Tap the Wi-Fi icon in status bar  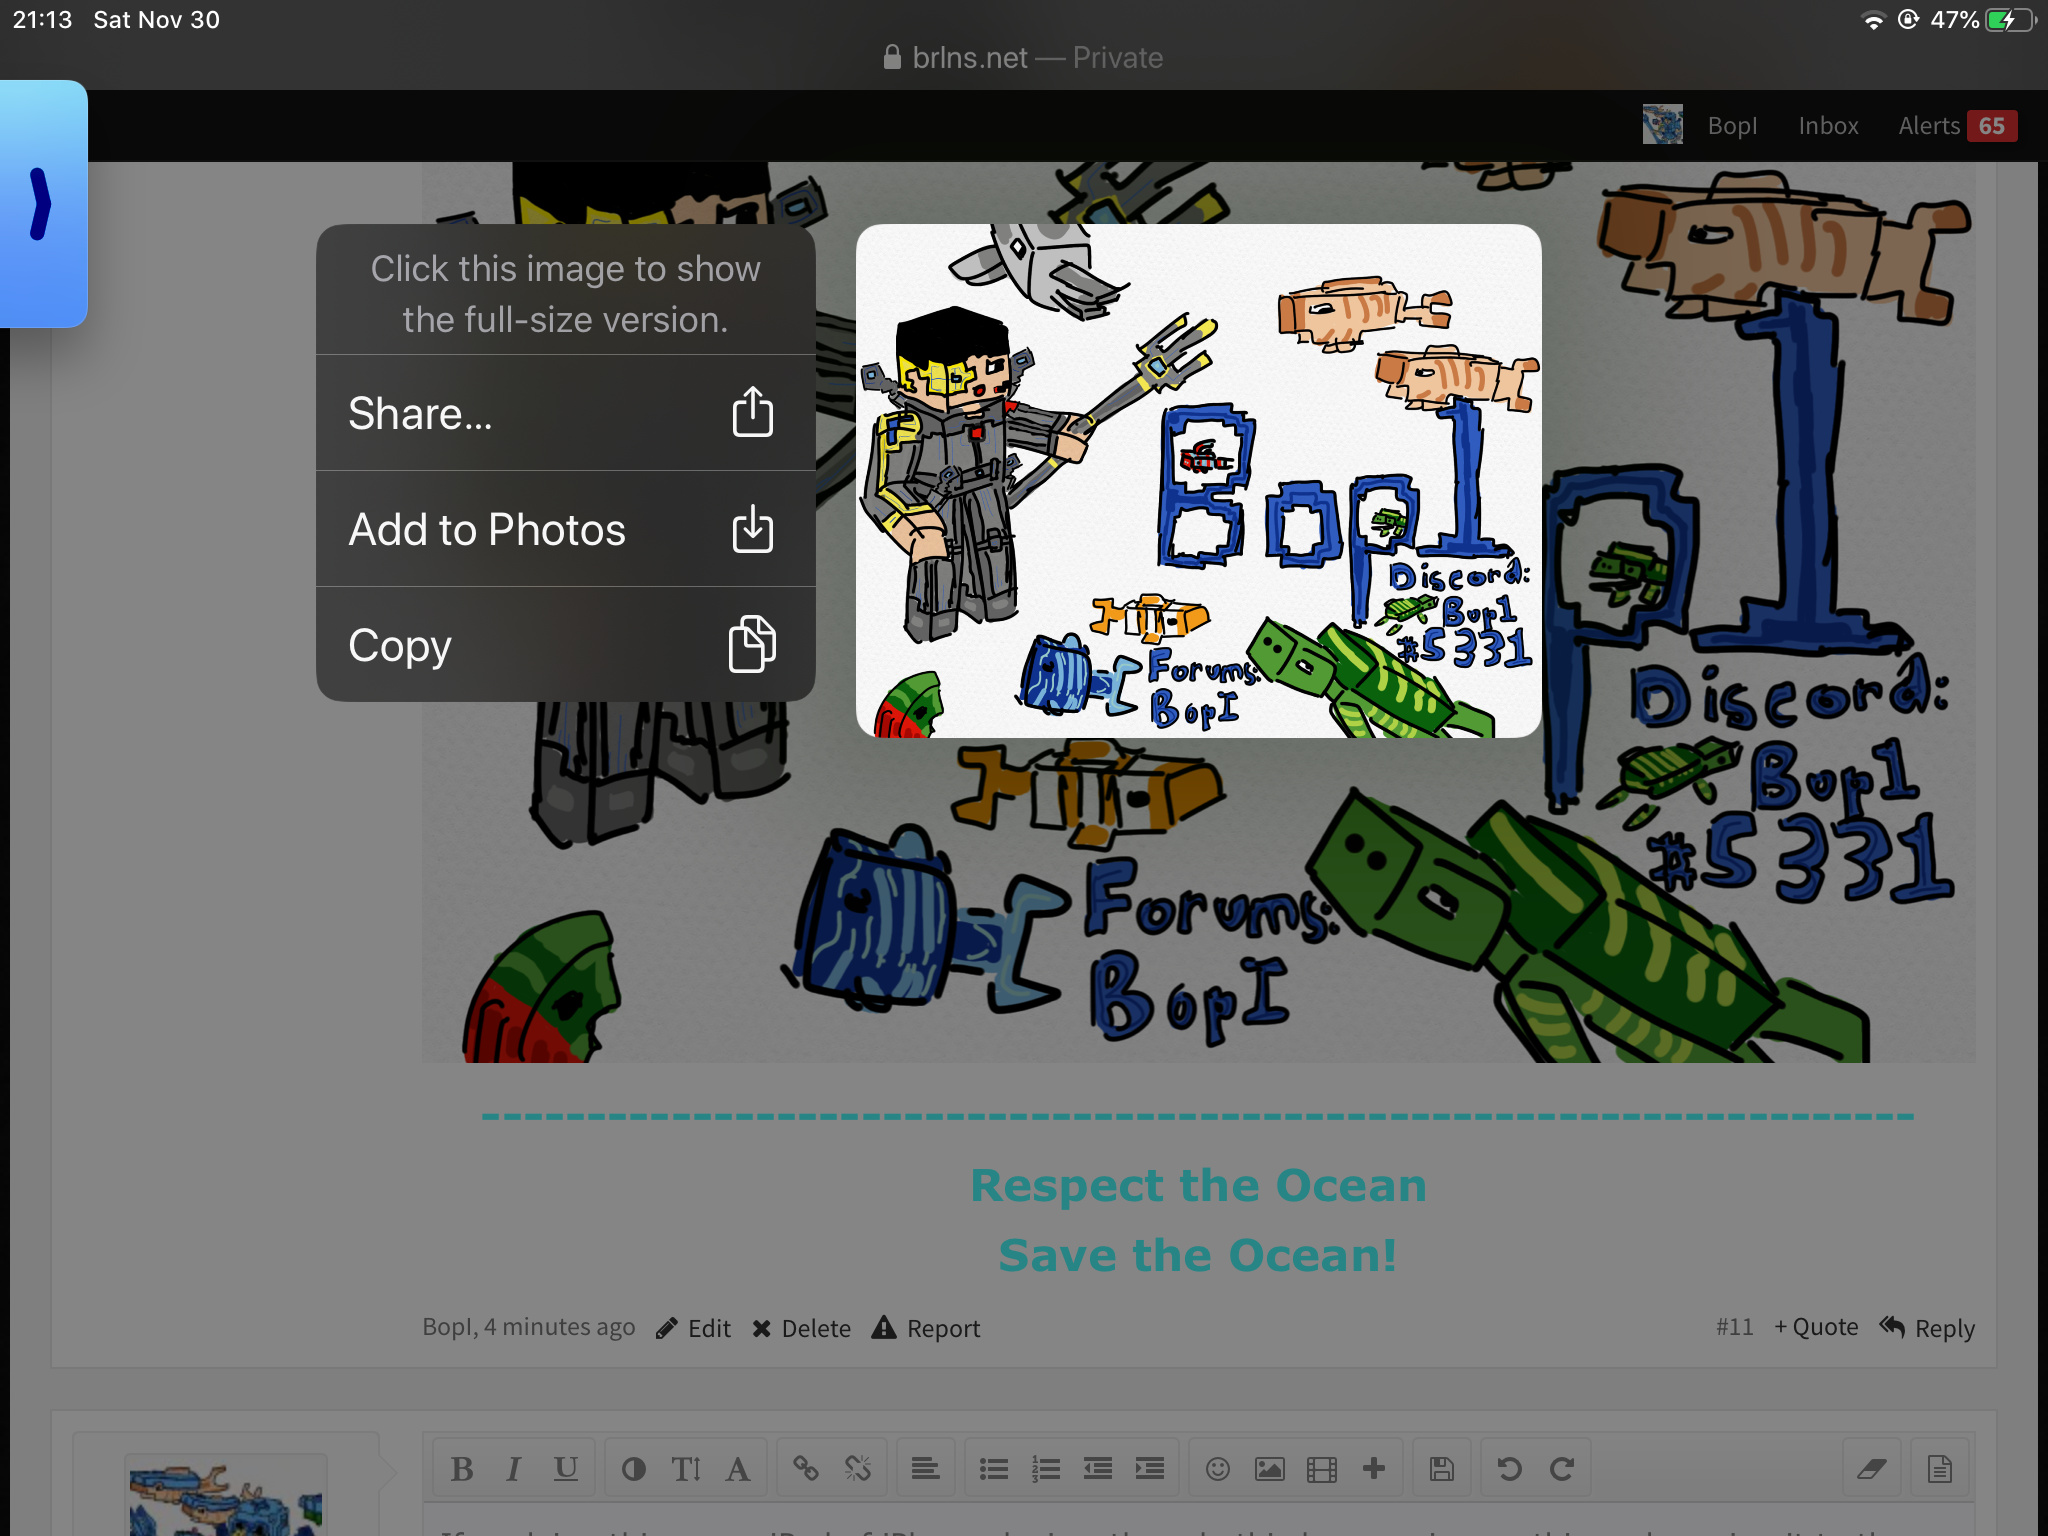(1872, 20)
